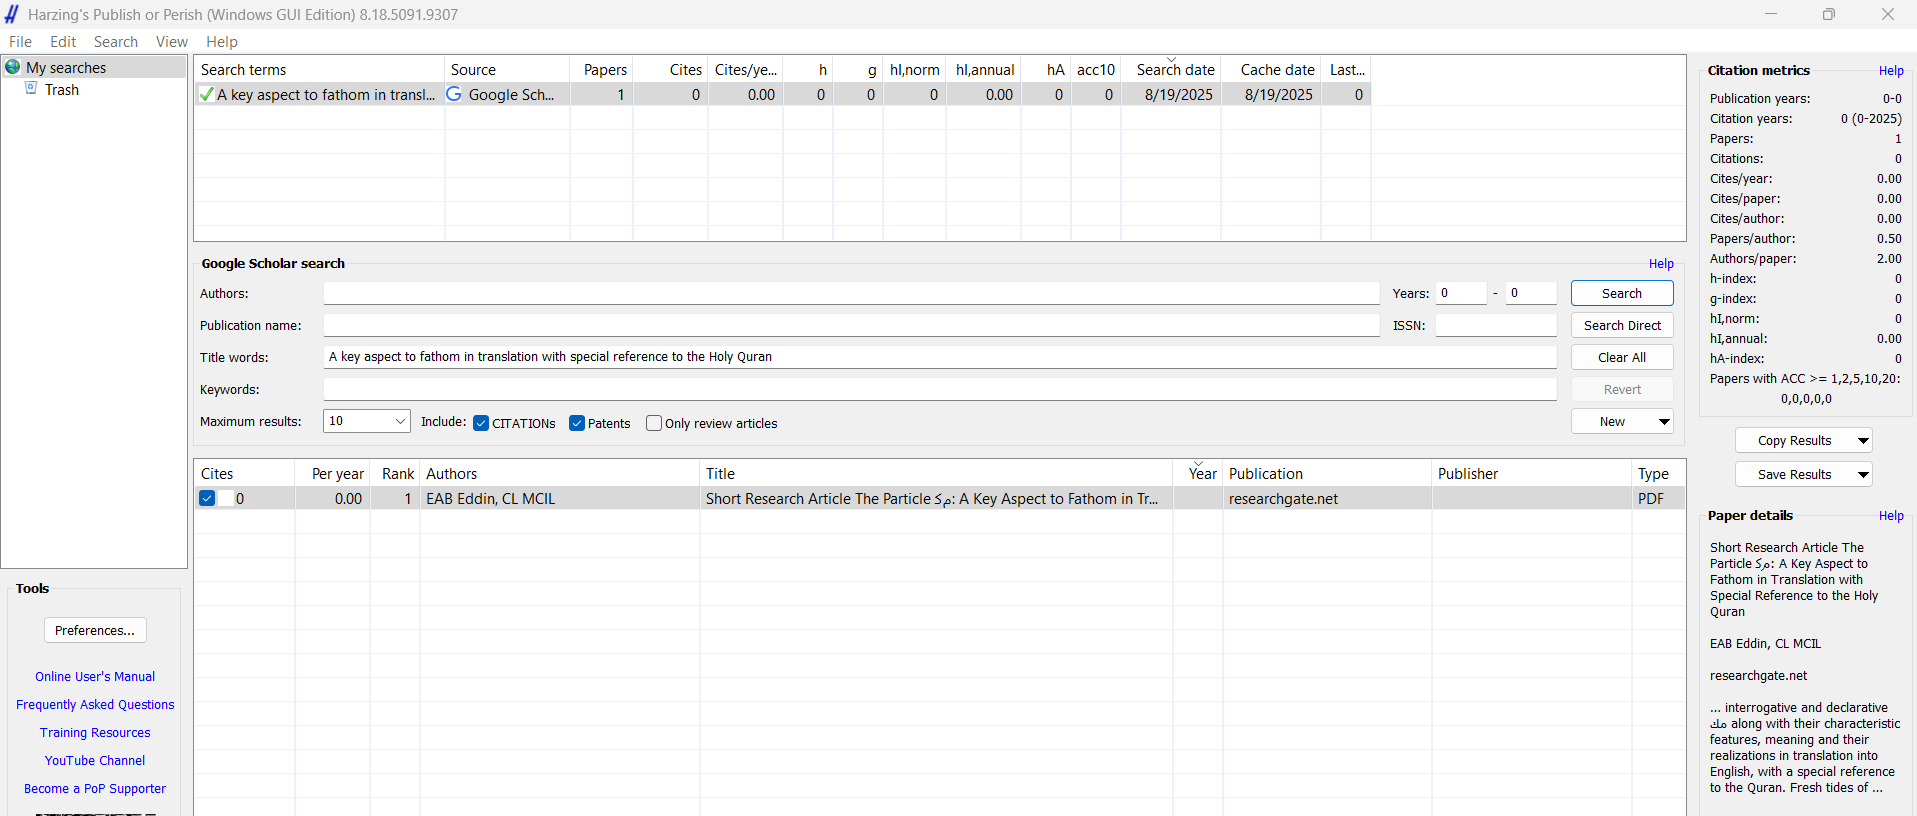Open the New search dropdown arrow

[x=1664, y=422]
